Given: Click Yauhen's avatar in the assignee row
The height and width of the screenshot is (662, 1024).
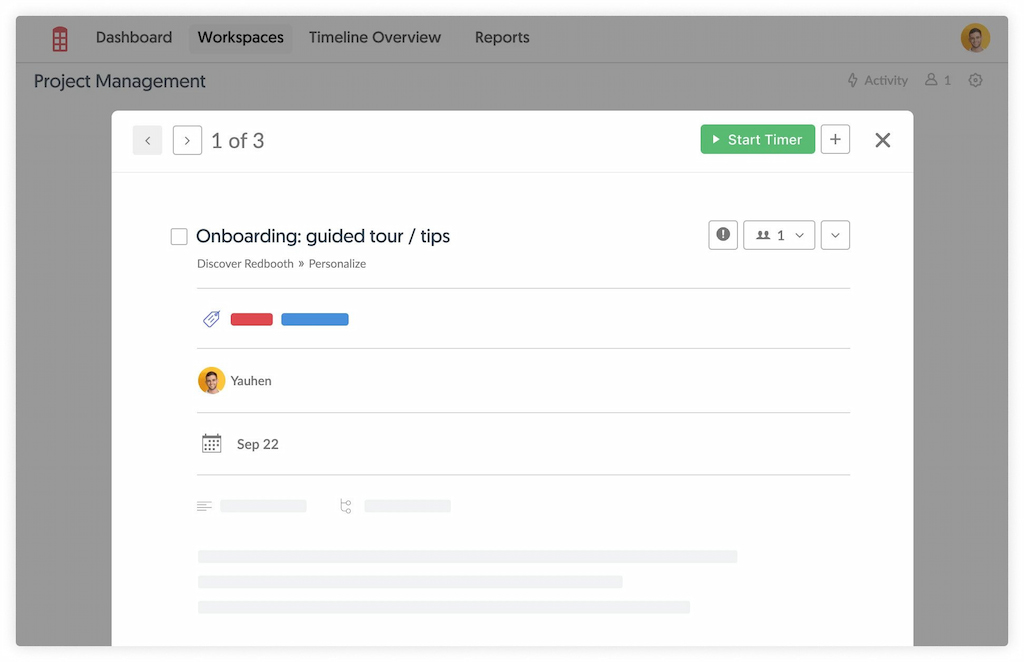Looking at the screenshot, I should (x=211, y=380).
